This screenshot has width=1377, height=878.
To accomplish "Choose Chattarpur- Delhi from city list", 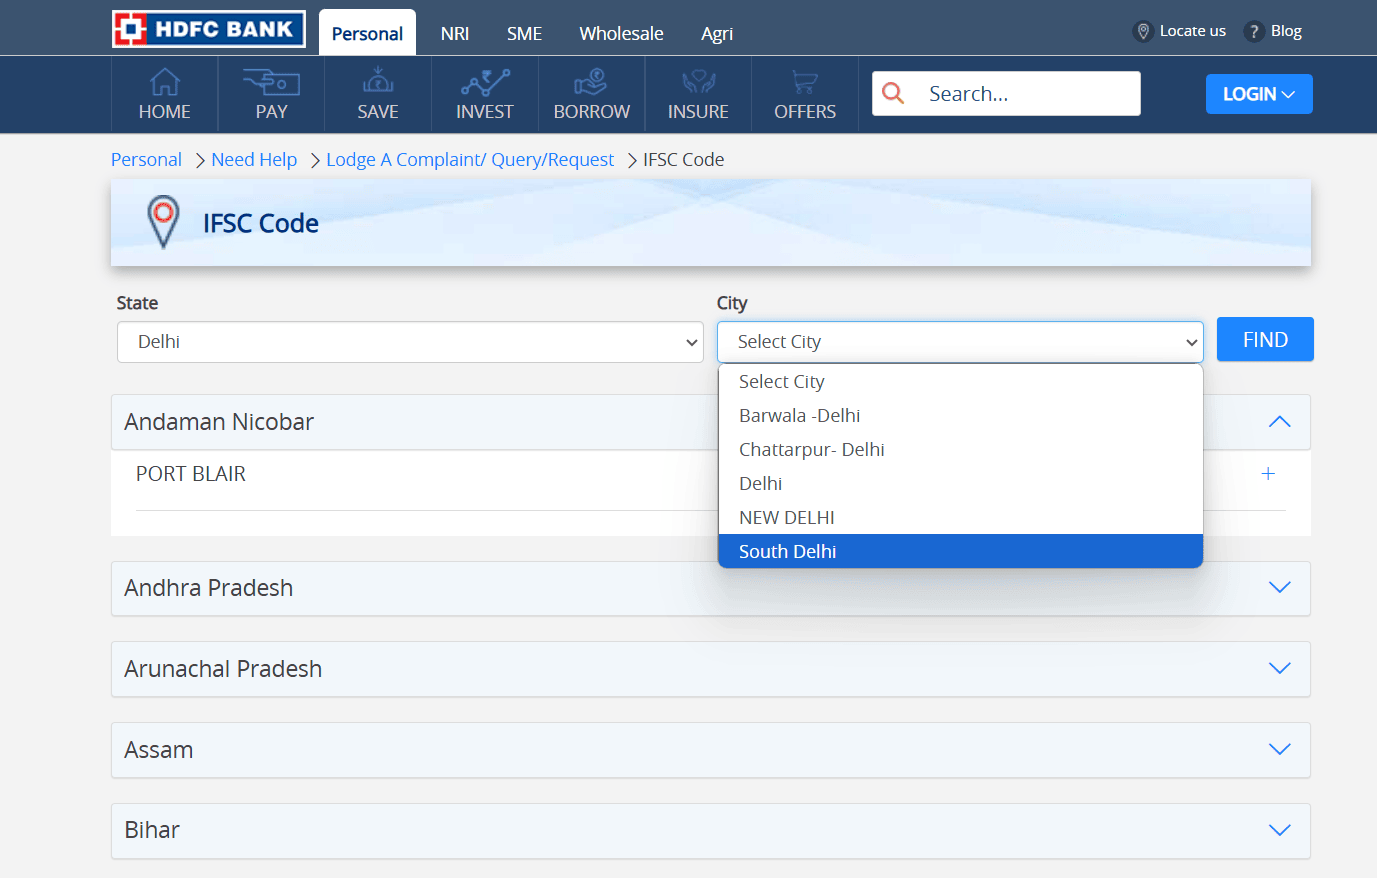I will 960,450.
